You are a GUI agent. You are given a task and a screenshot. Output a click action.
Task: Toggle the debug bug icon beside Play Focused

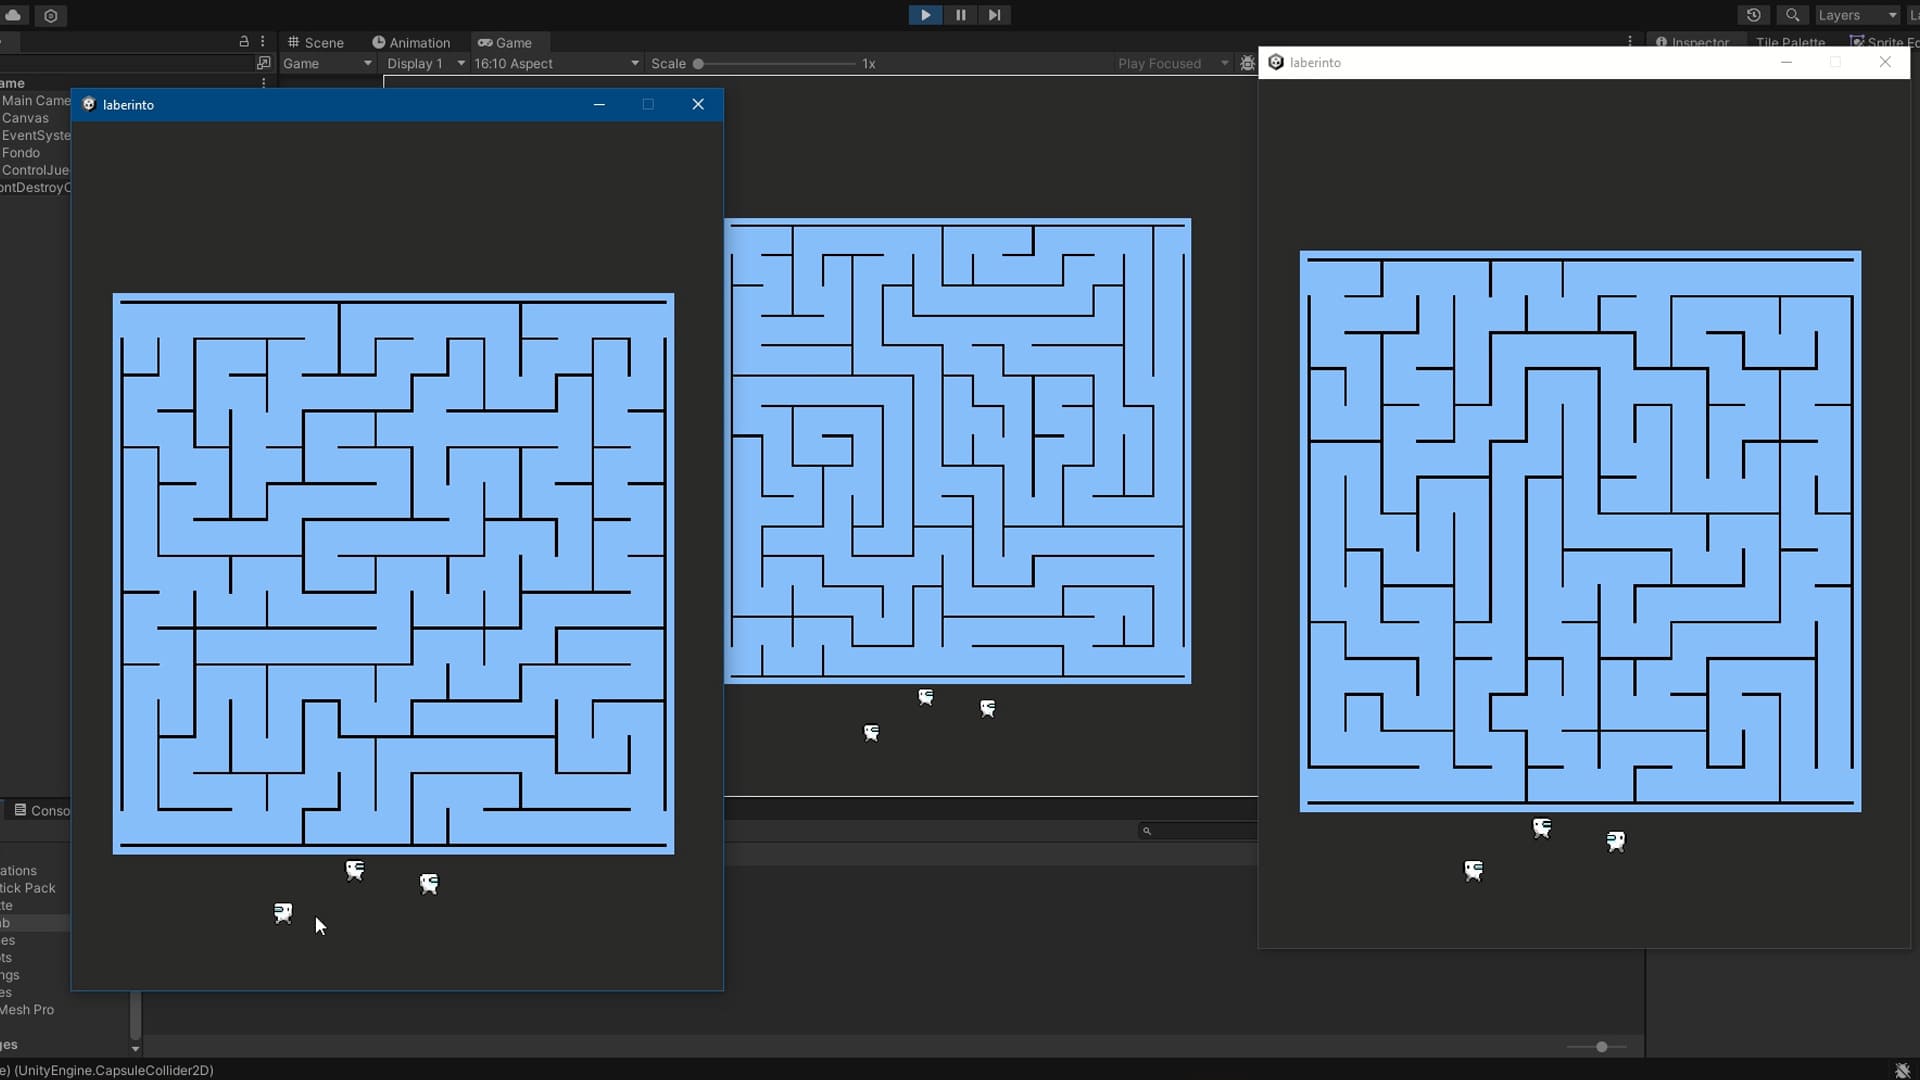(1246, 62)
